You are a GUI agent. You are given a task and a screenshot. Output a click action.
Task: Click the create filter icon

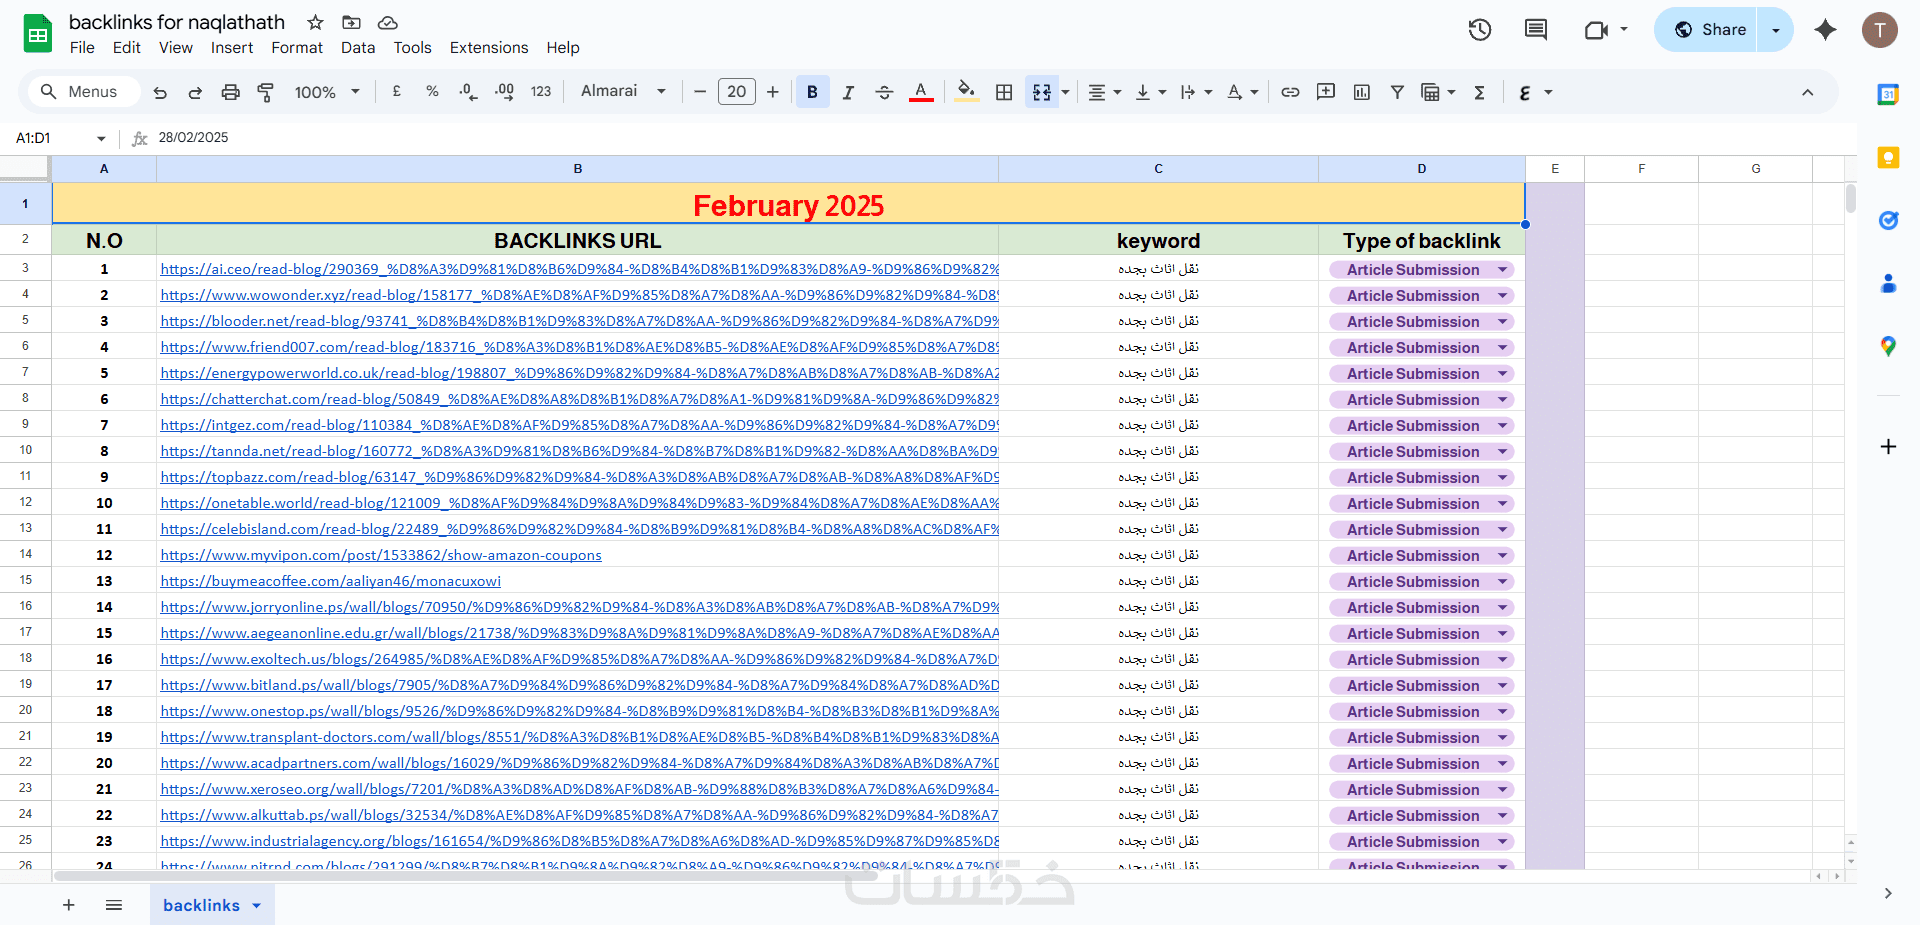pyautogui.click(x=1397, y=92)
